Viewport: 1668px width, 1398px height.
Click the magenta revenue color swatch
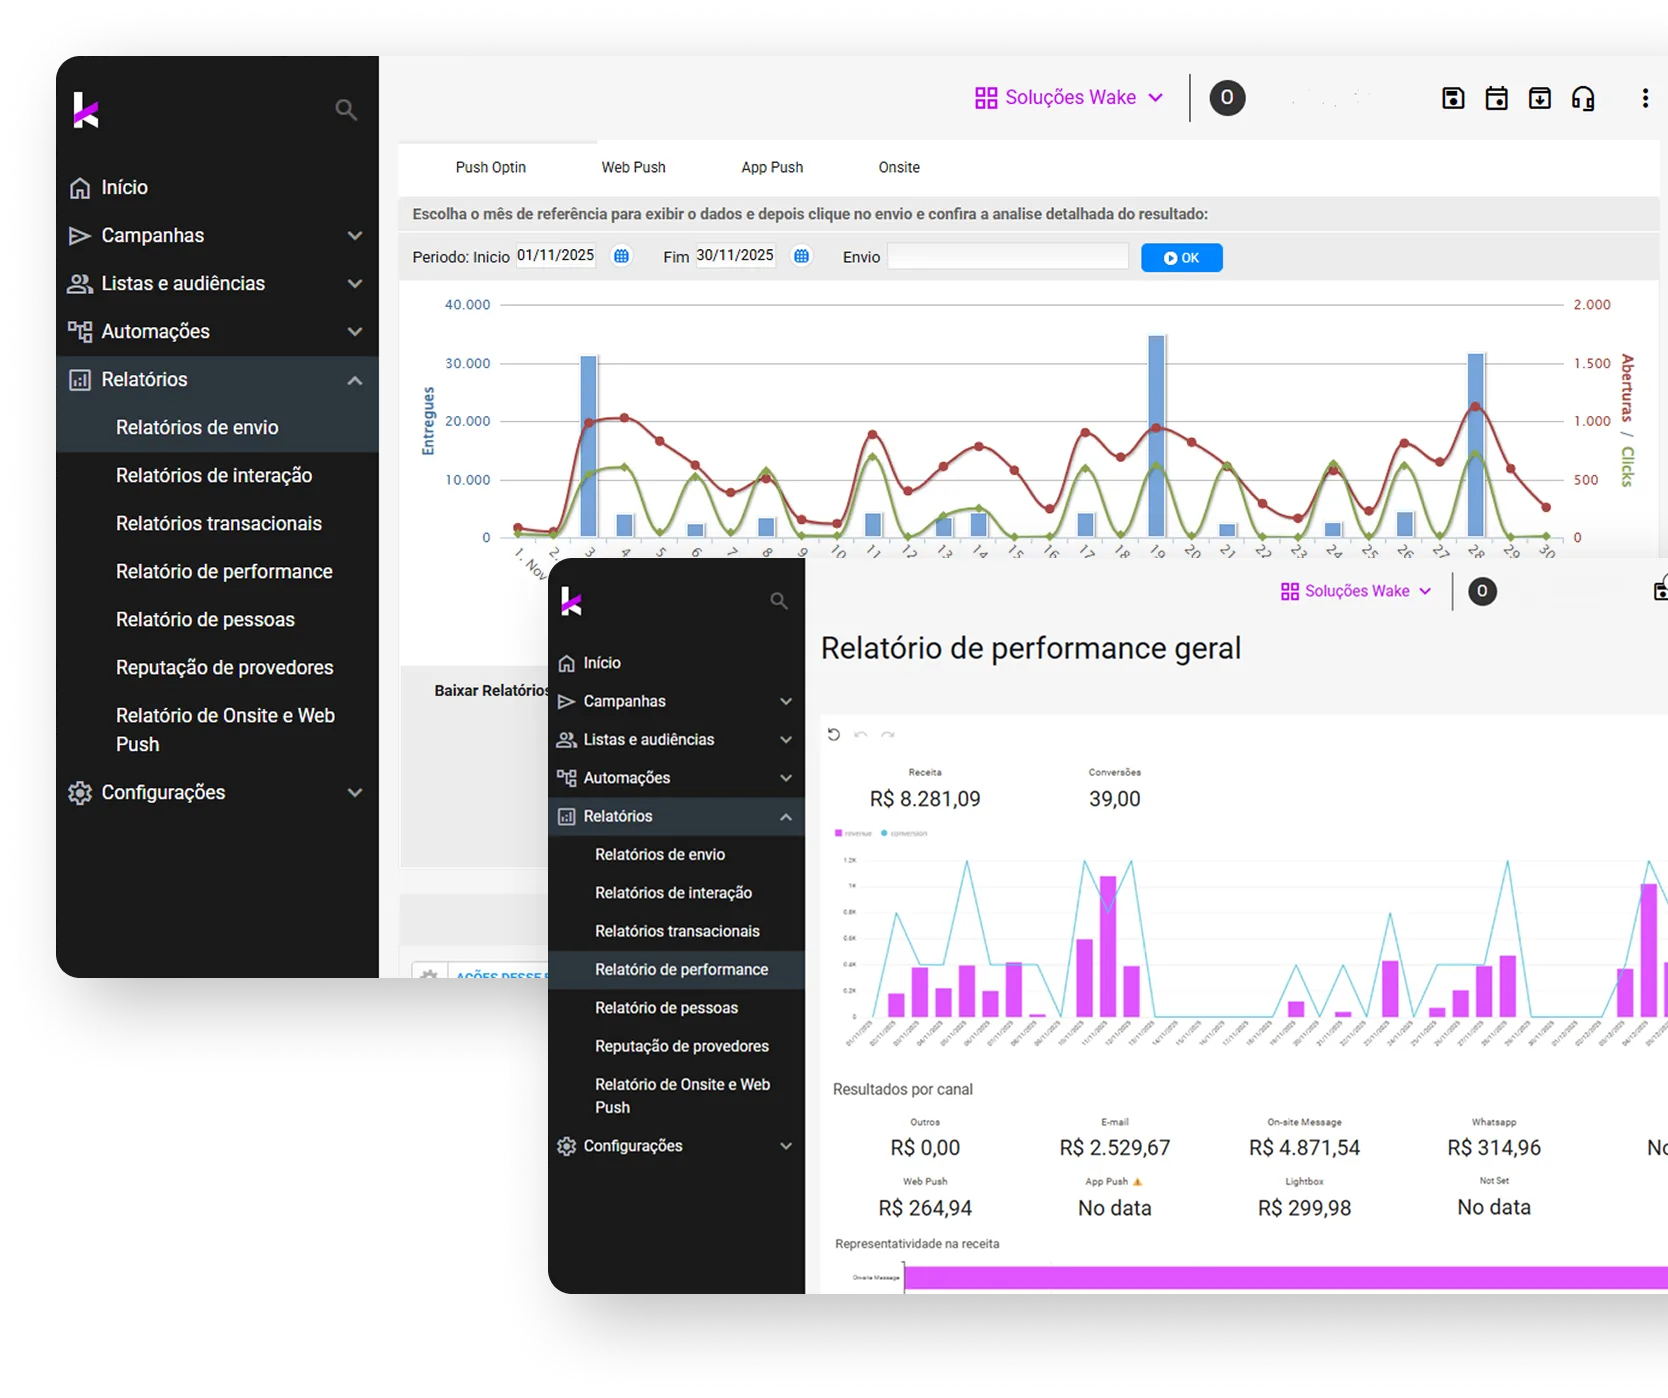(x=838, y=833)
